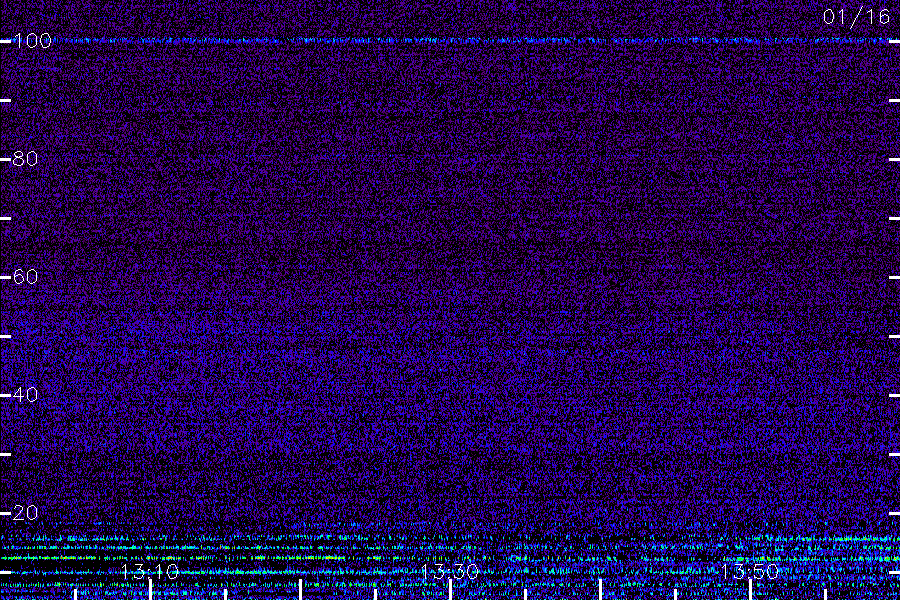
Task: Click the 60 frequency axis label
Action: point(25,277)
